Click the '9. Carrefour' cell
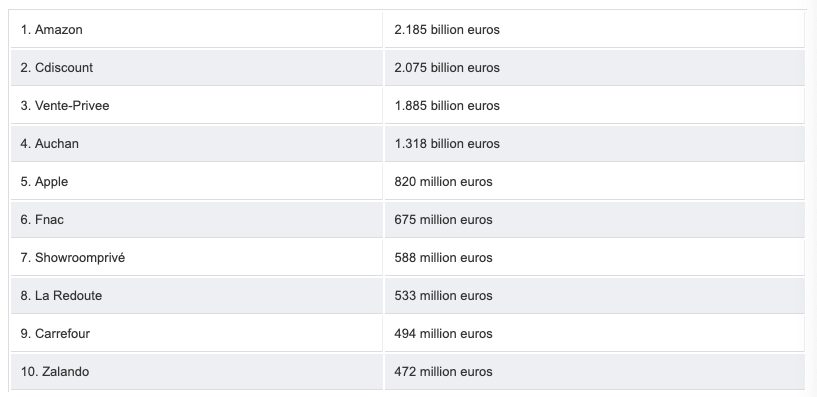This screenshot has width=817, height=397. [x=196, y=334]
